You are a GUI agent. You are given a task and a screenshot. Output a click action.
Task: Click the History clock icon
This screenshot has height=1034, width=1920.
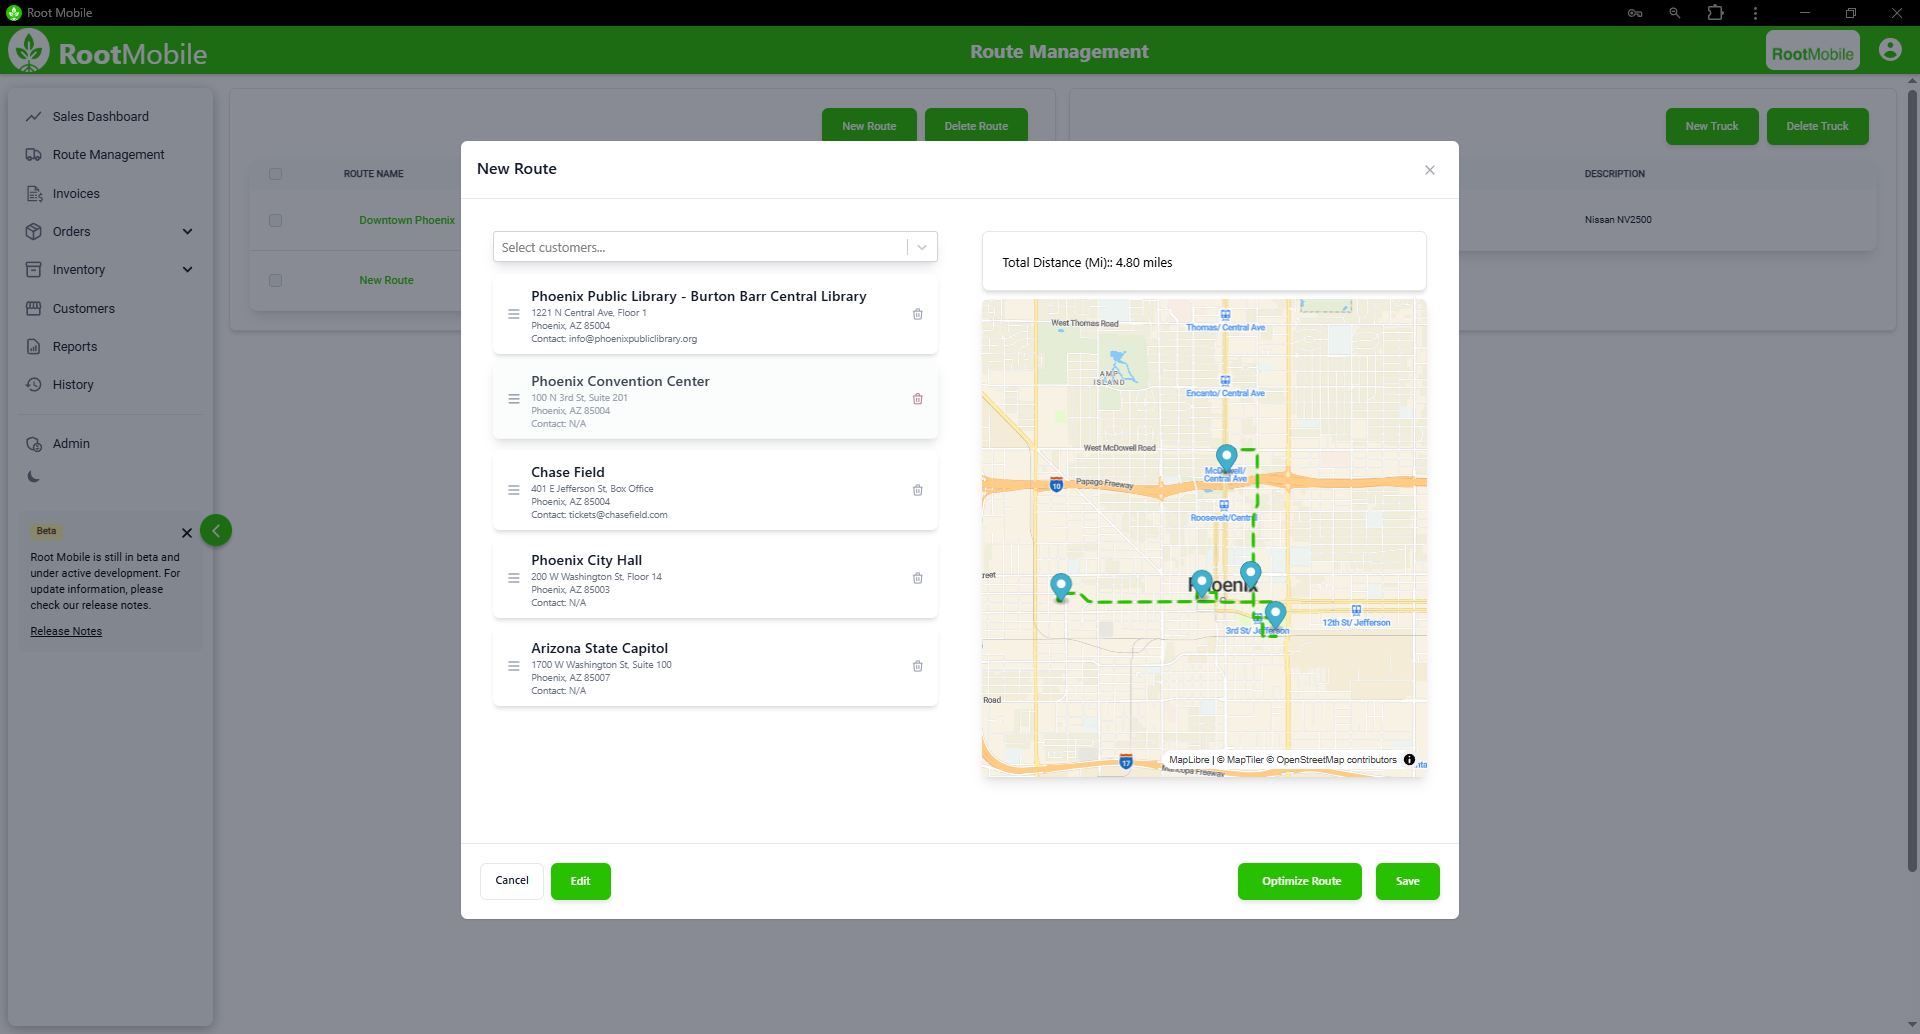click(x=34, y=385)
